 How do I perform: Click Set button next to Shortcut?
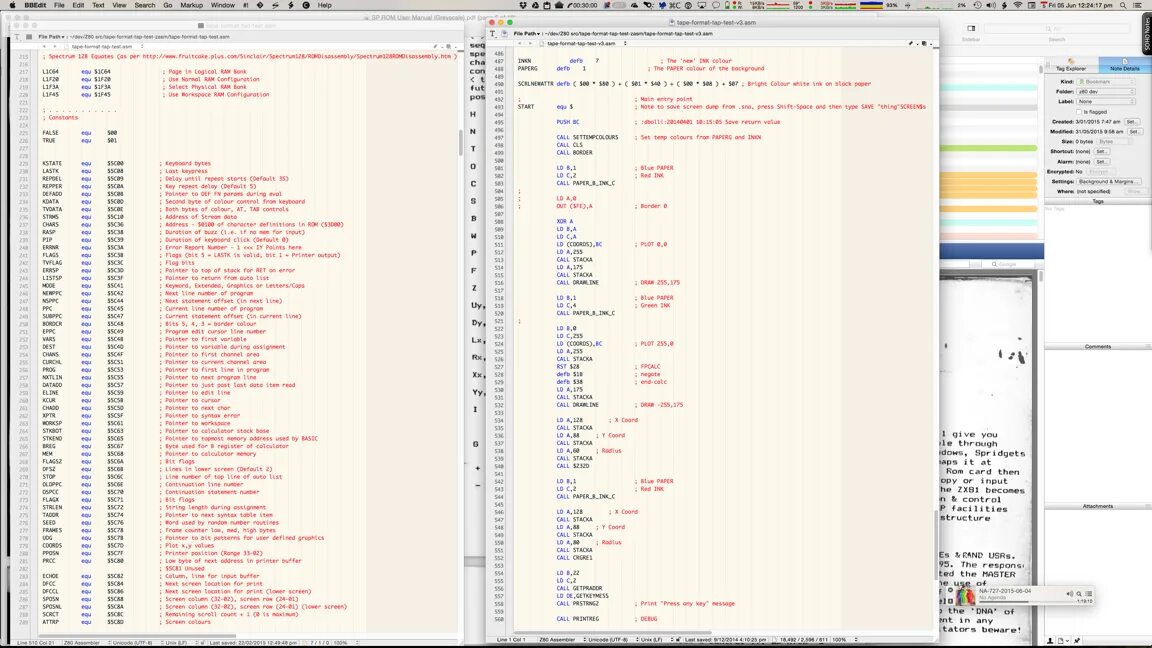click(1101, 151)
